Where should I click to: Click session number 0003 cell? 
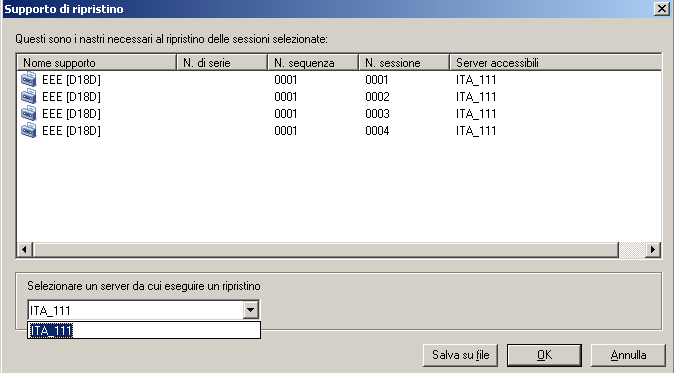pyautogui.click(x=377, y=114)
